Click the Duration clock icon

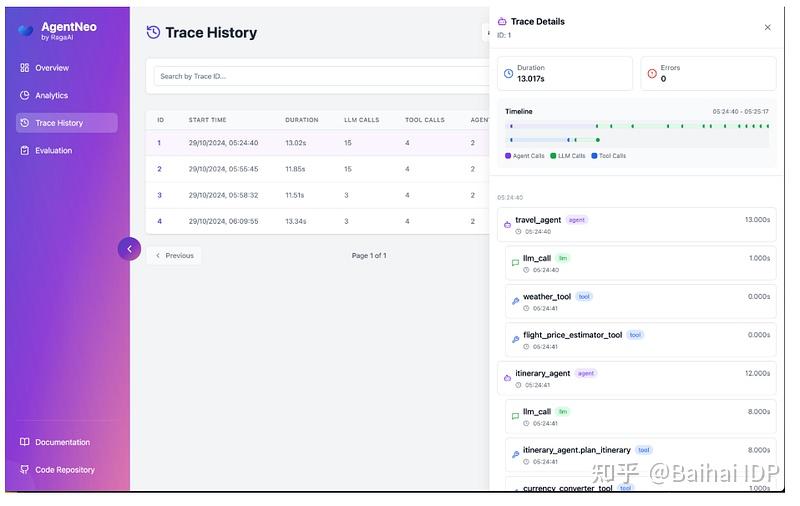pyautogui.click(x=508, y=73)
